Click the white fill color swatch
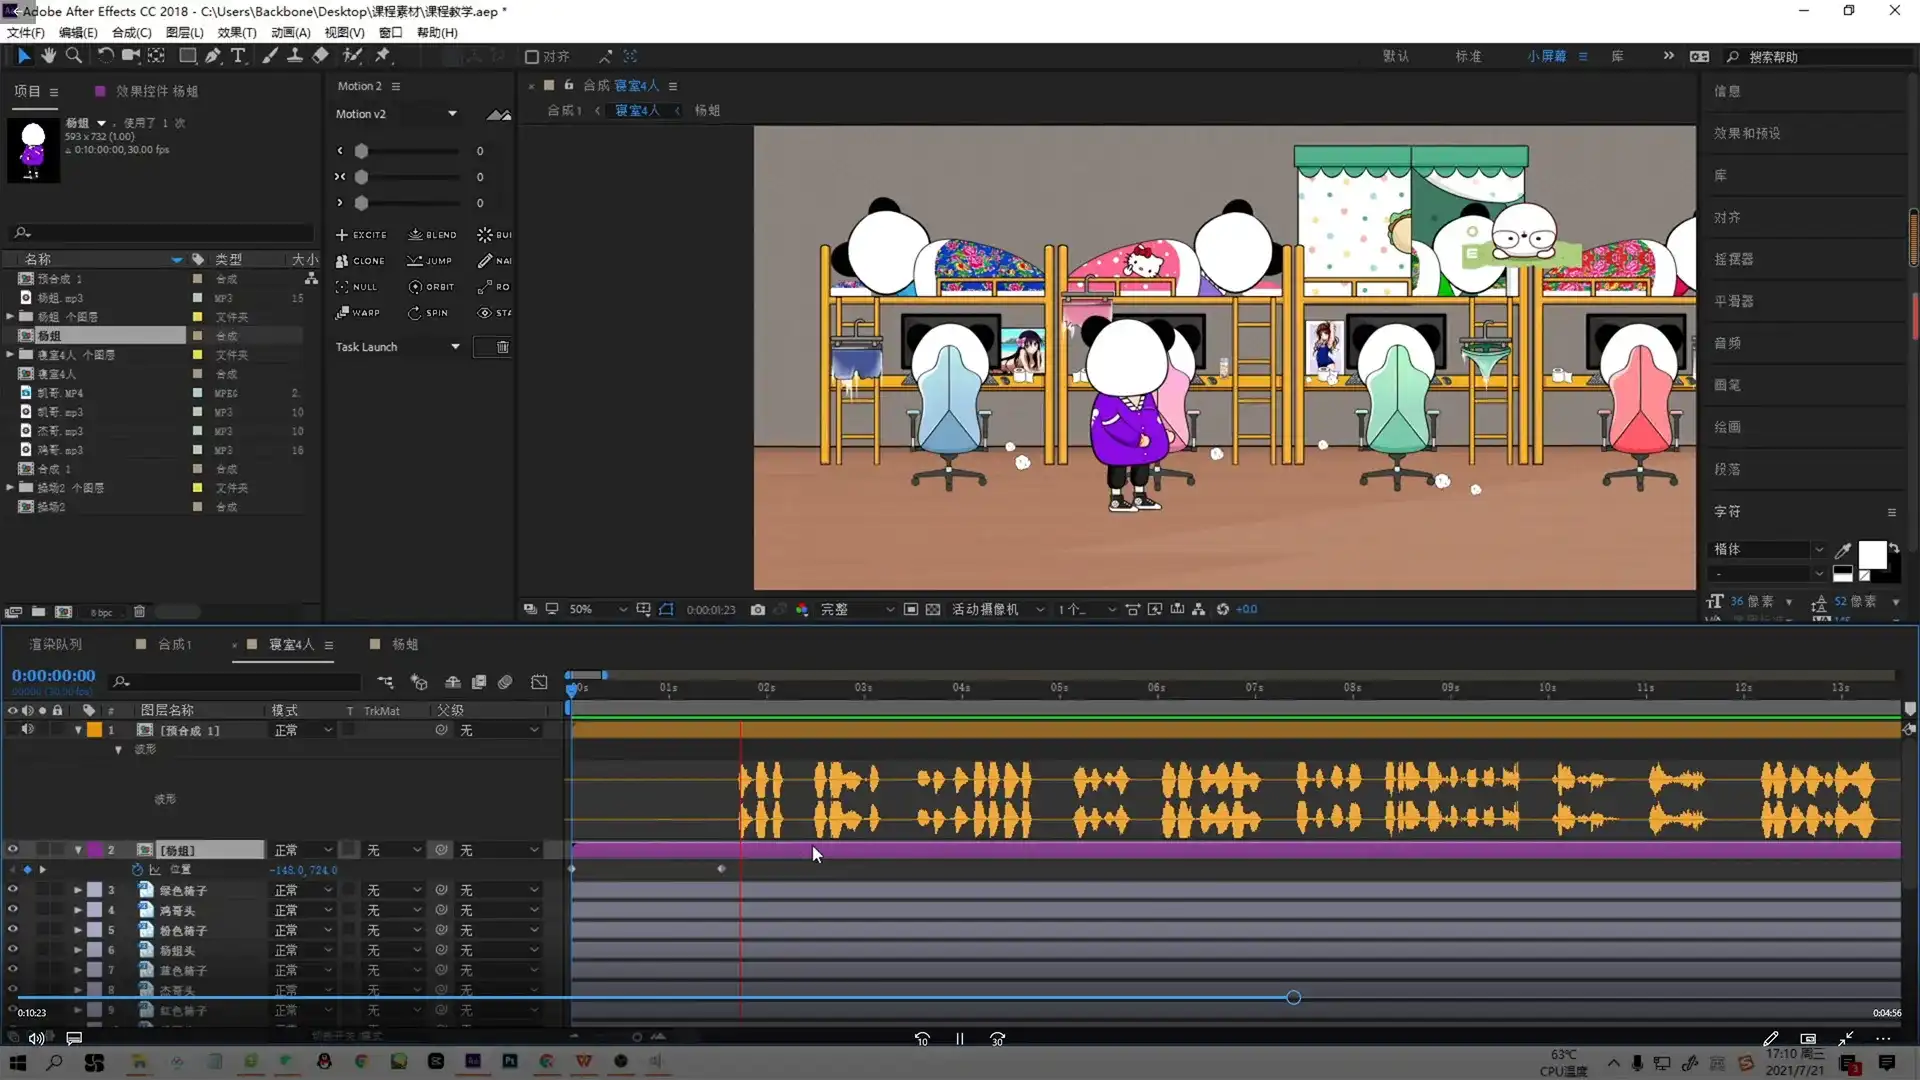Viewport: 1920px width, 1080px height. pos(1872,554)
